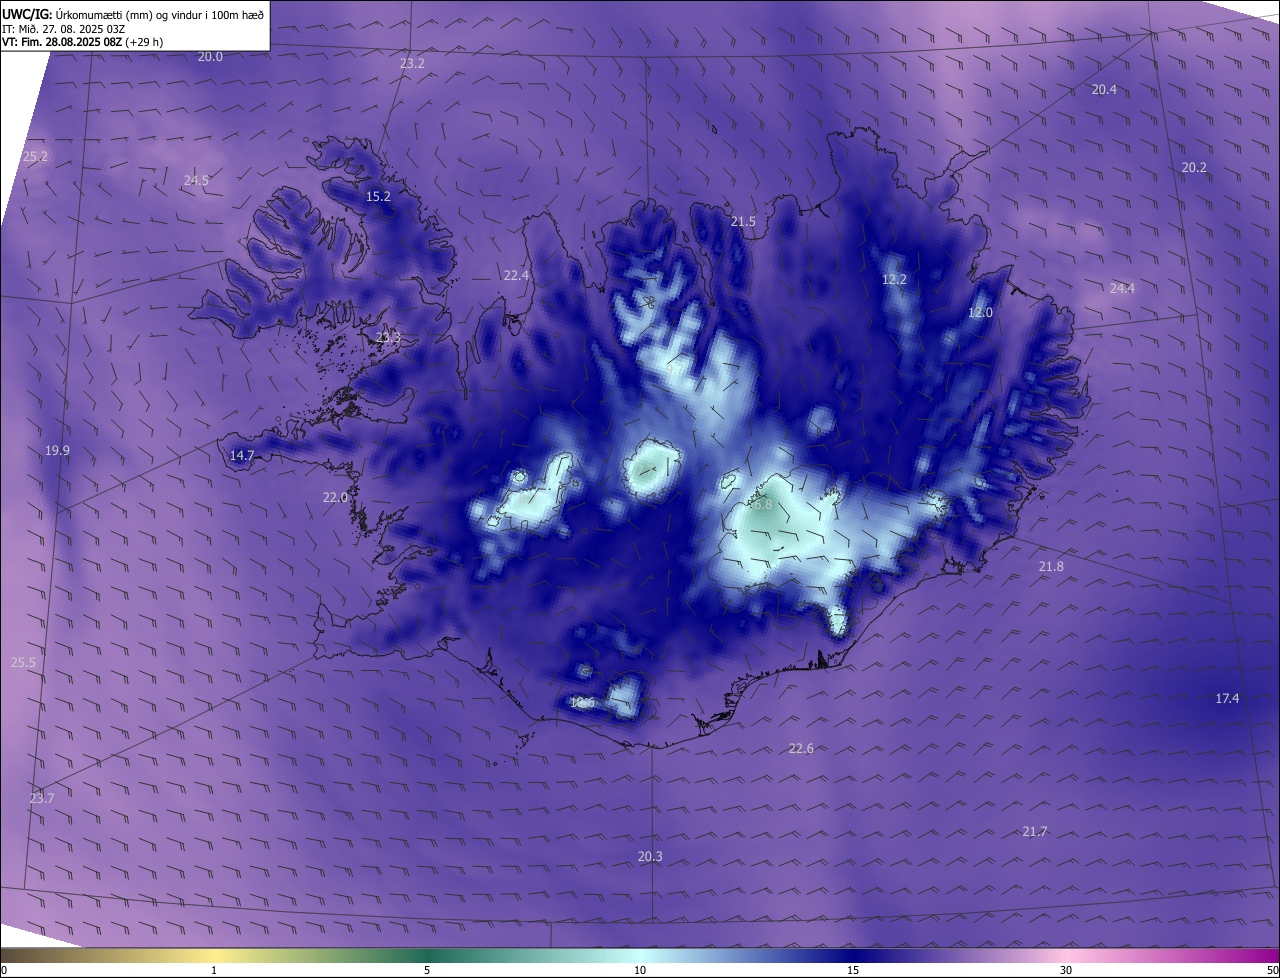The width and height of the screenshot is (1280, 978).
Task: Click the 19.9 value label
Action: pyautogui.click(x=57, y=450)
